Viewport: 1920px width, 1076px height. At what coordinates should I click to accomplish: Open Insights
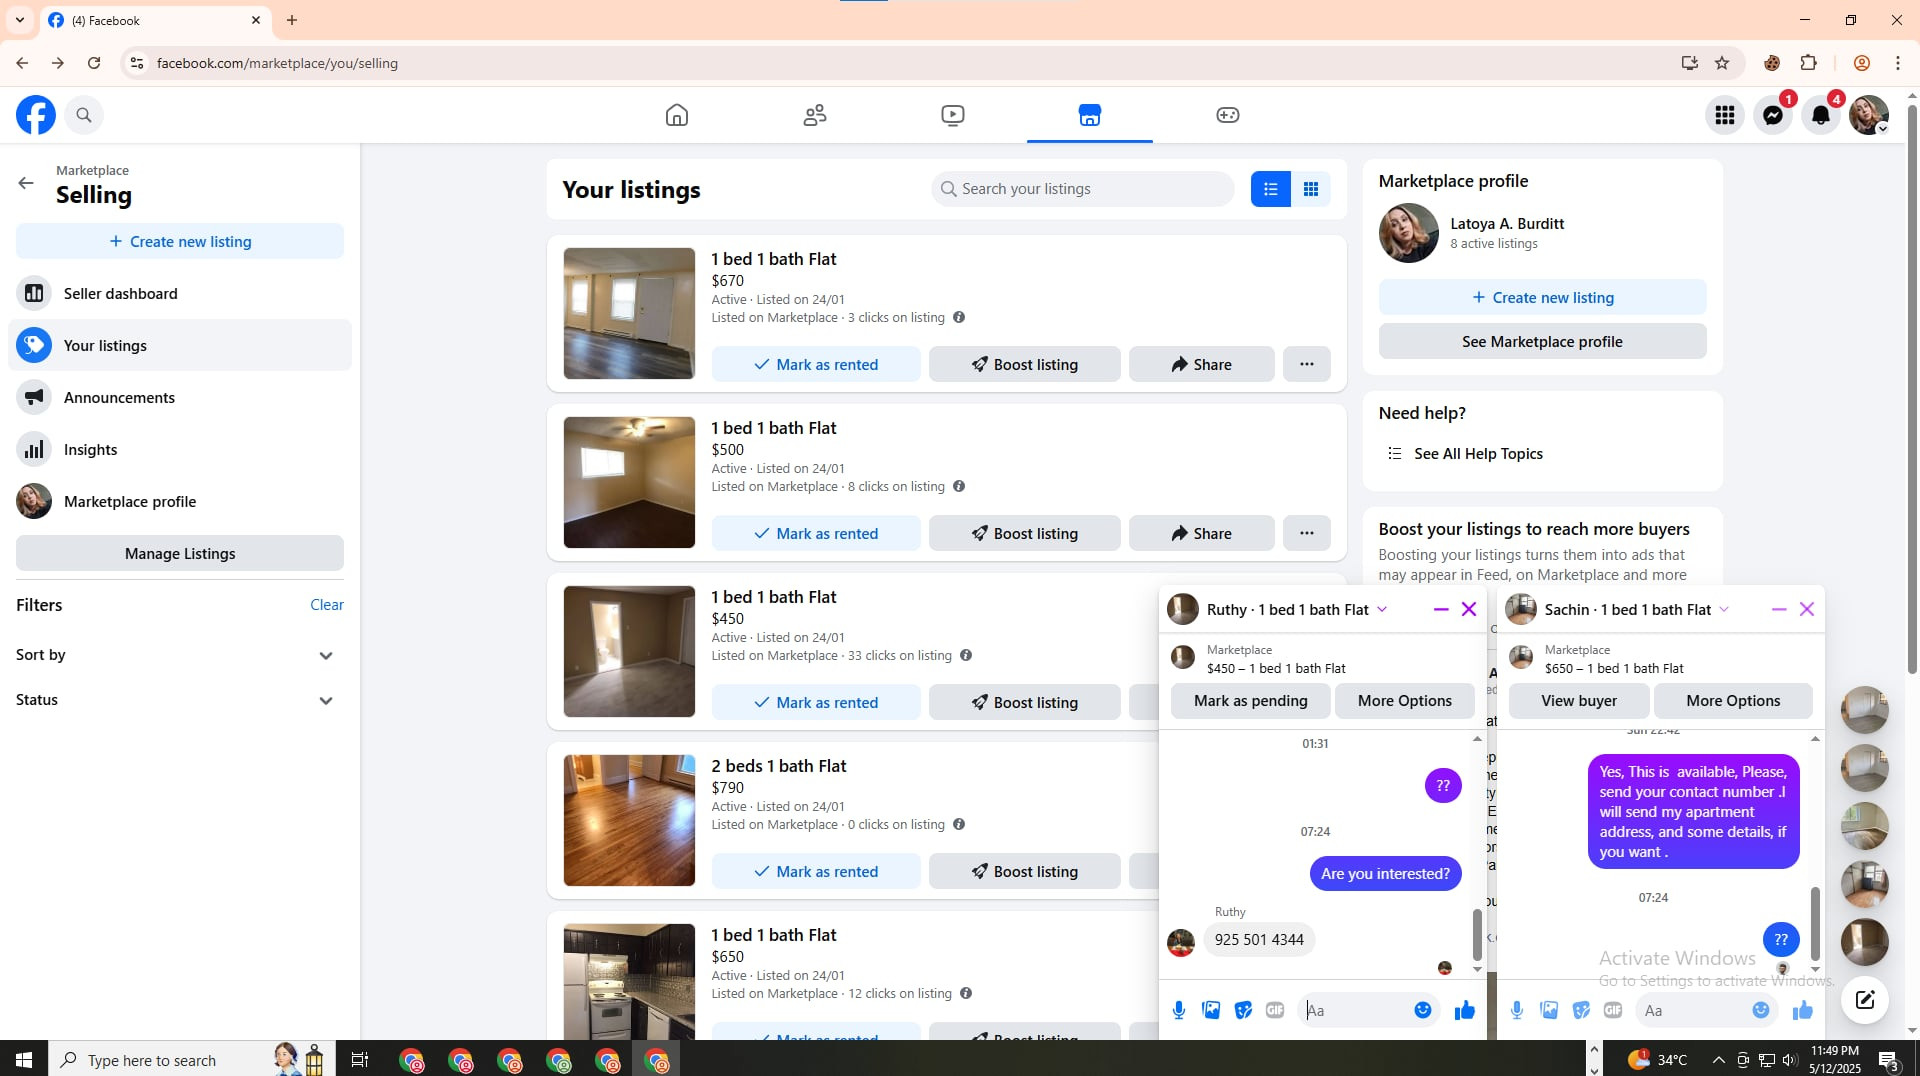(180, 449)
